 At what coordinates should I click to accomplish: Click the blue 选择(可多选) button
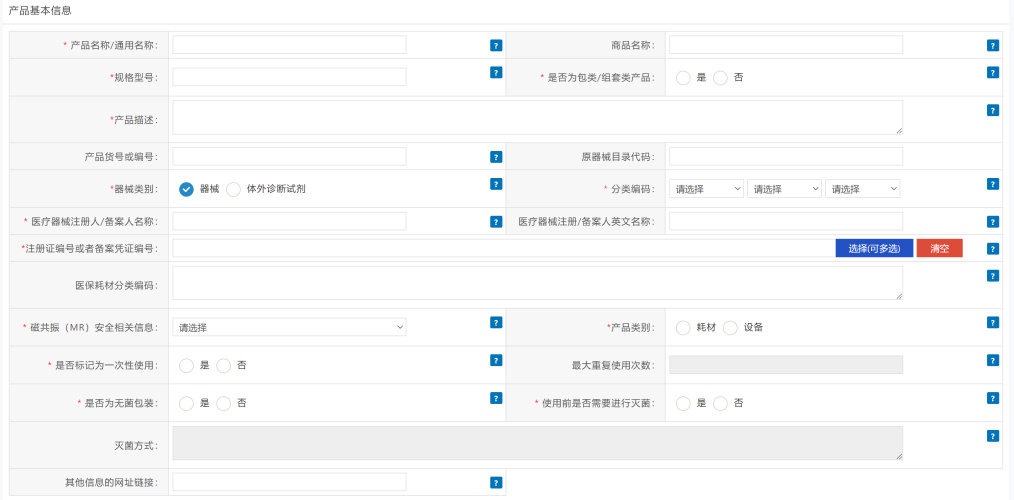874,248
